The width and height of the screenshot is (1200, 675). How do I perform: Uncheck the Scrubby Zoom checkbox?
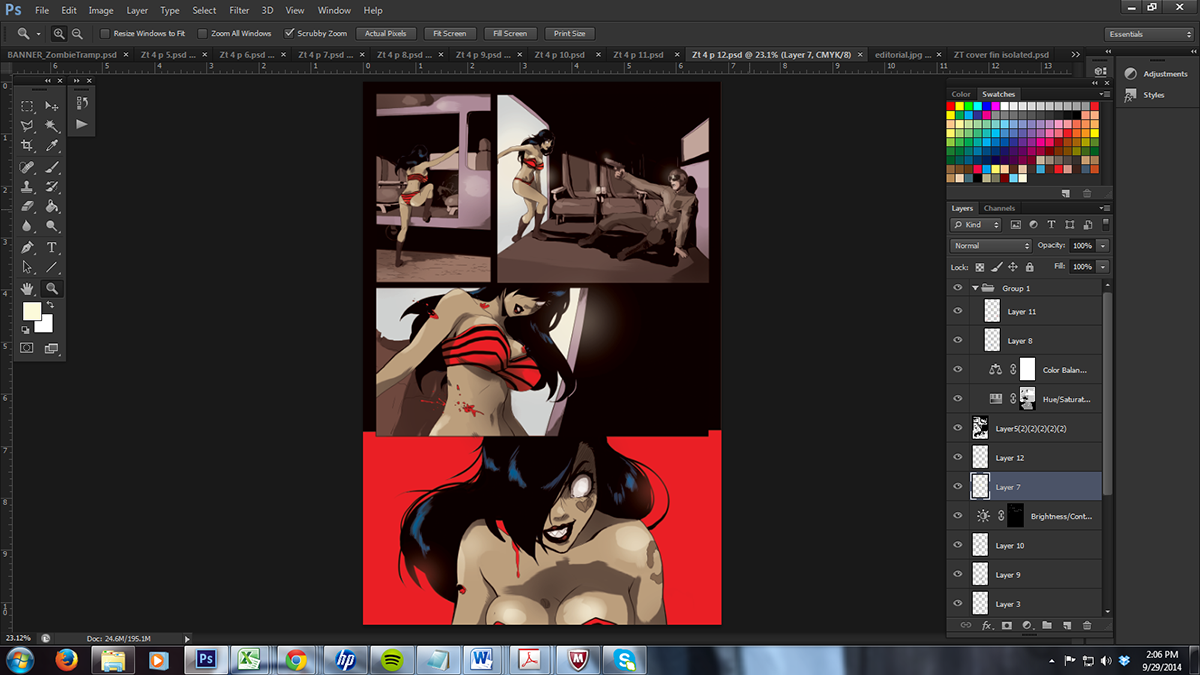point(290,33)
